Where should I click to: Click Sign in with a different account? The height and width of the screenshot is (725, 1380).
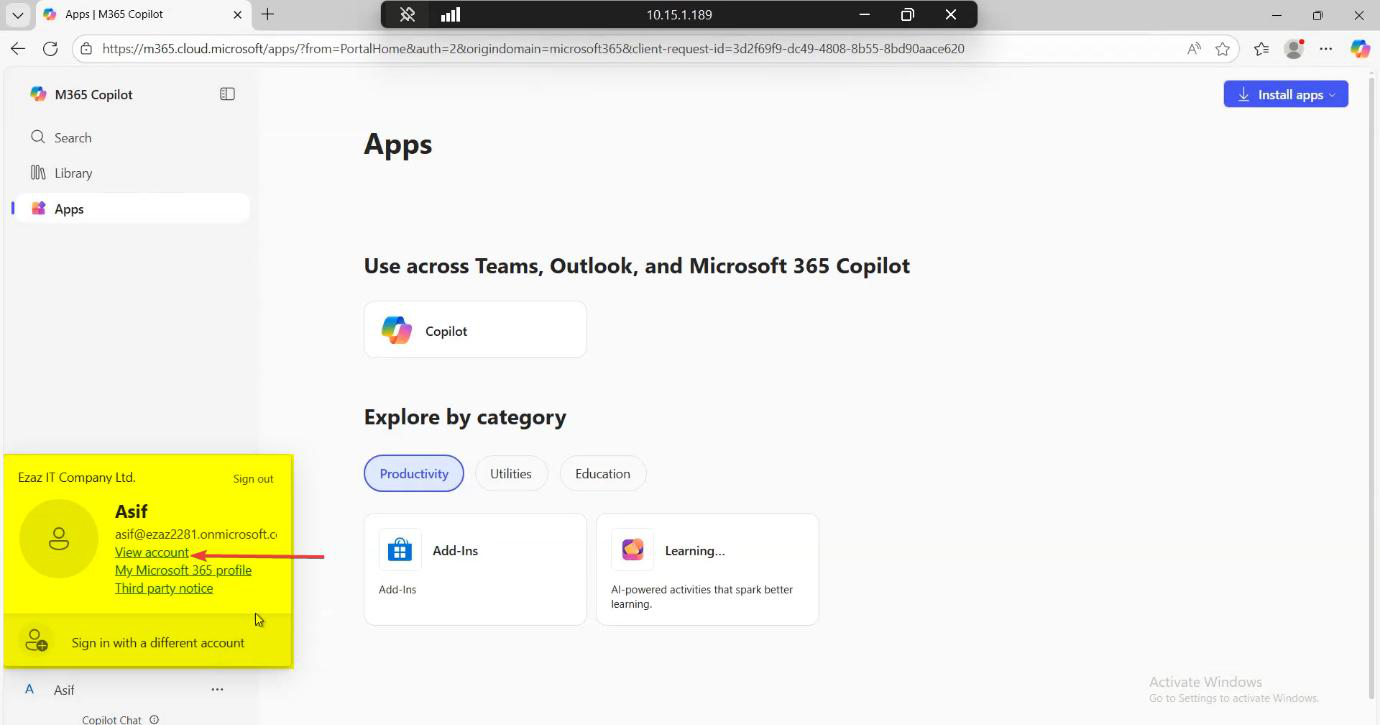tap(148, 642)
